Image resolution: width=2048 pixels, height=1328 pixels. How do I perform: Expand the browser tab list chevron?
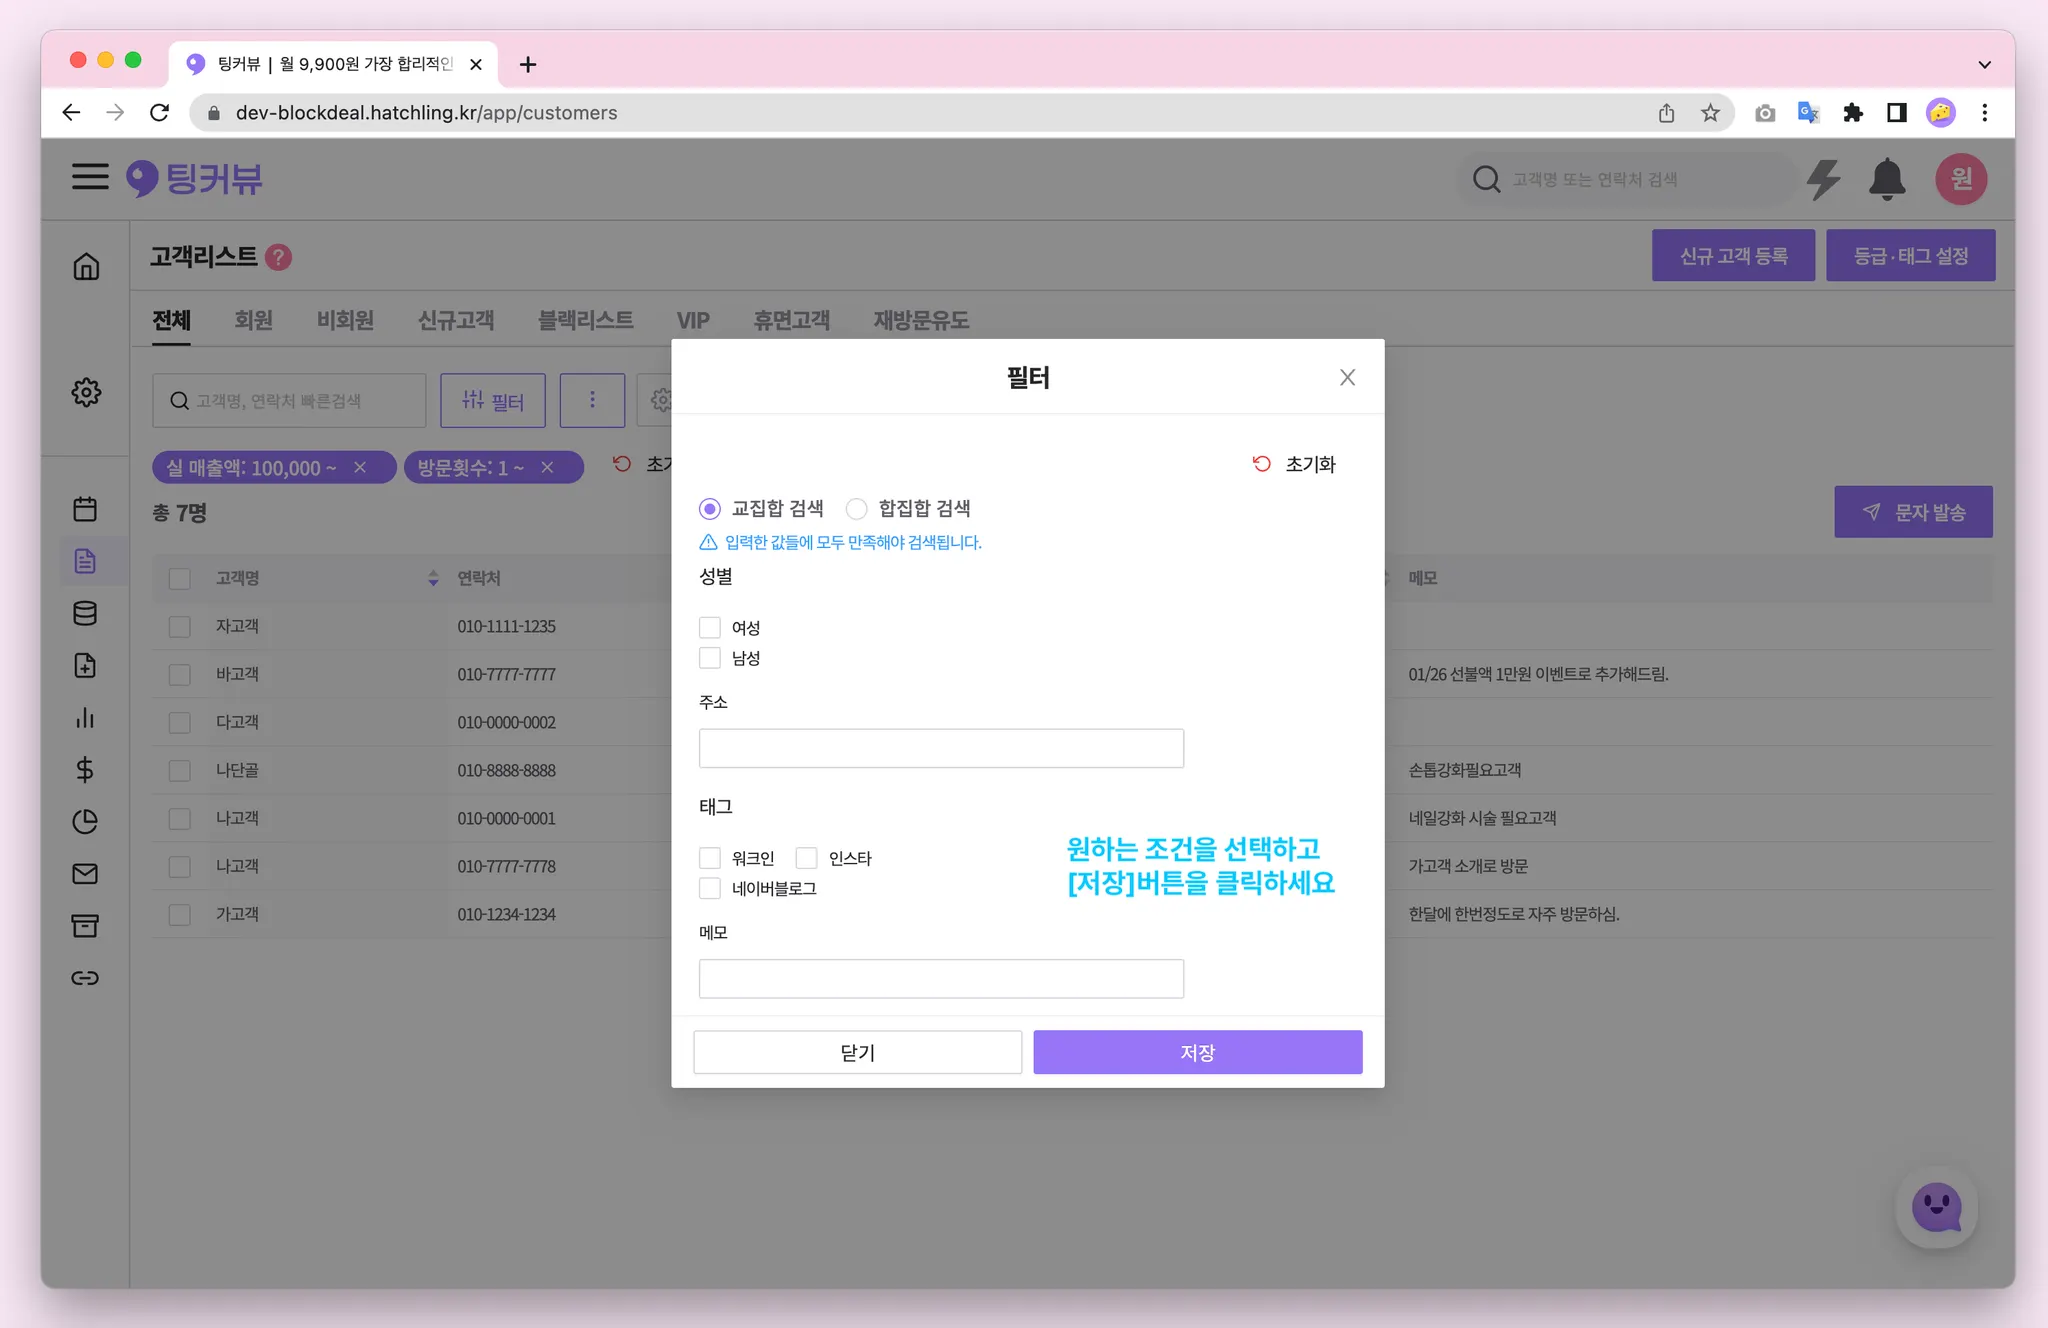[x=1984, y=64]
